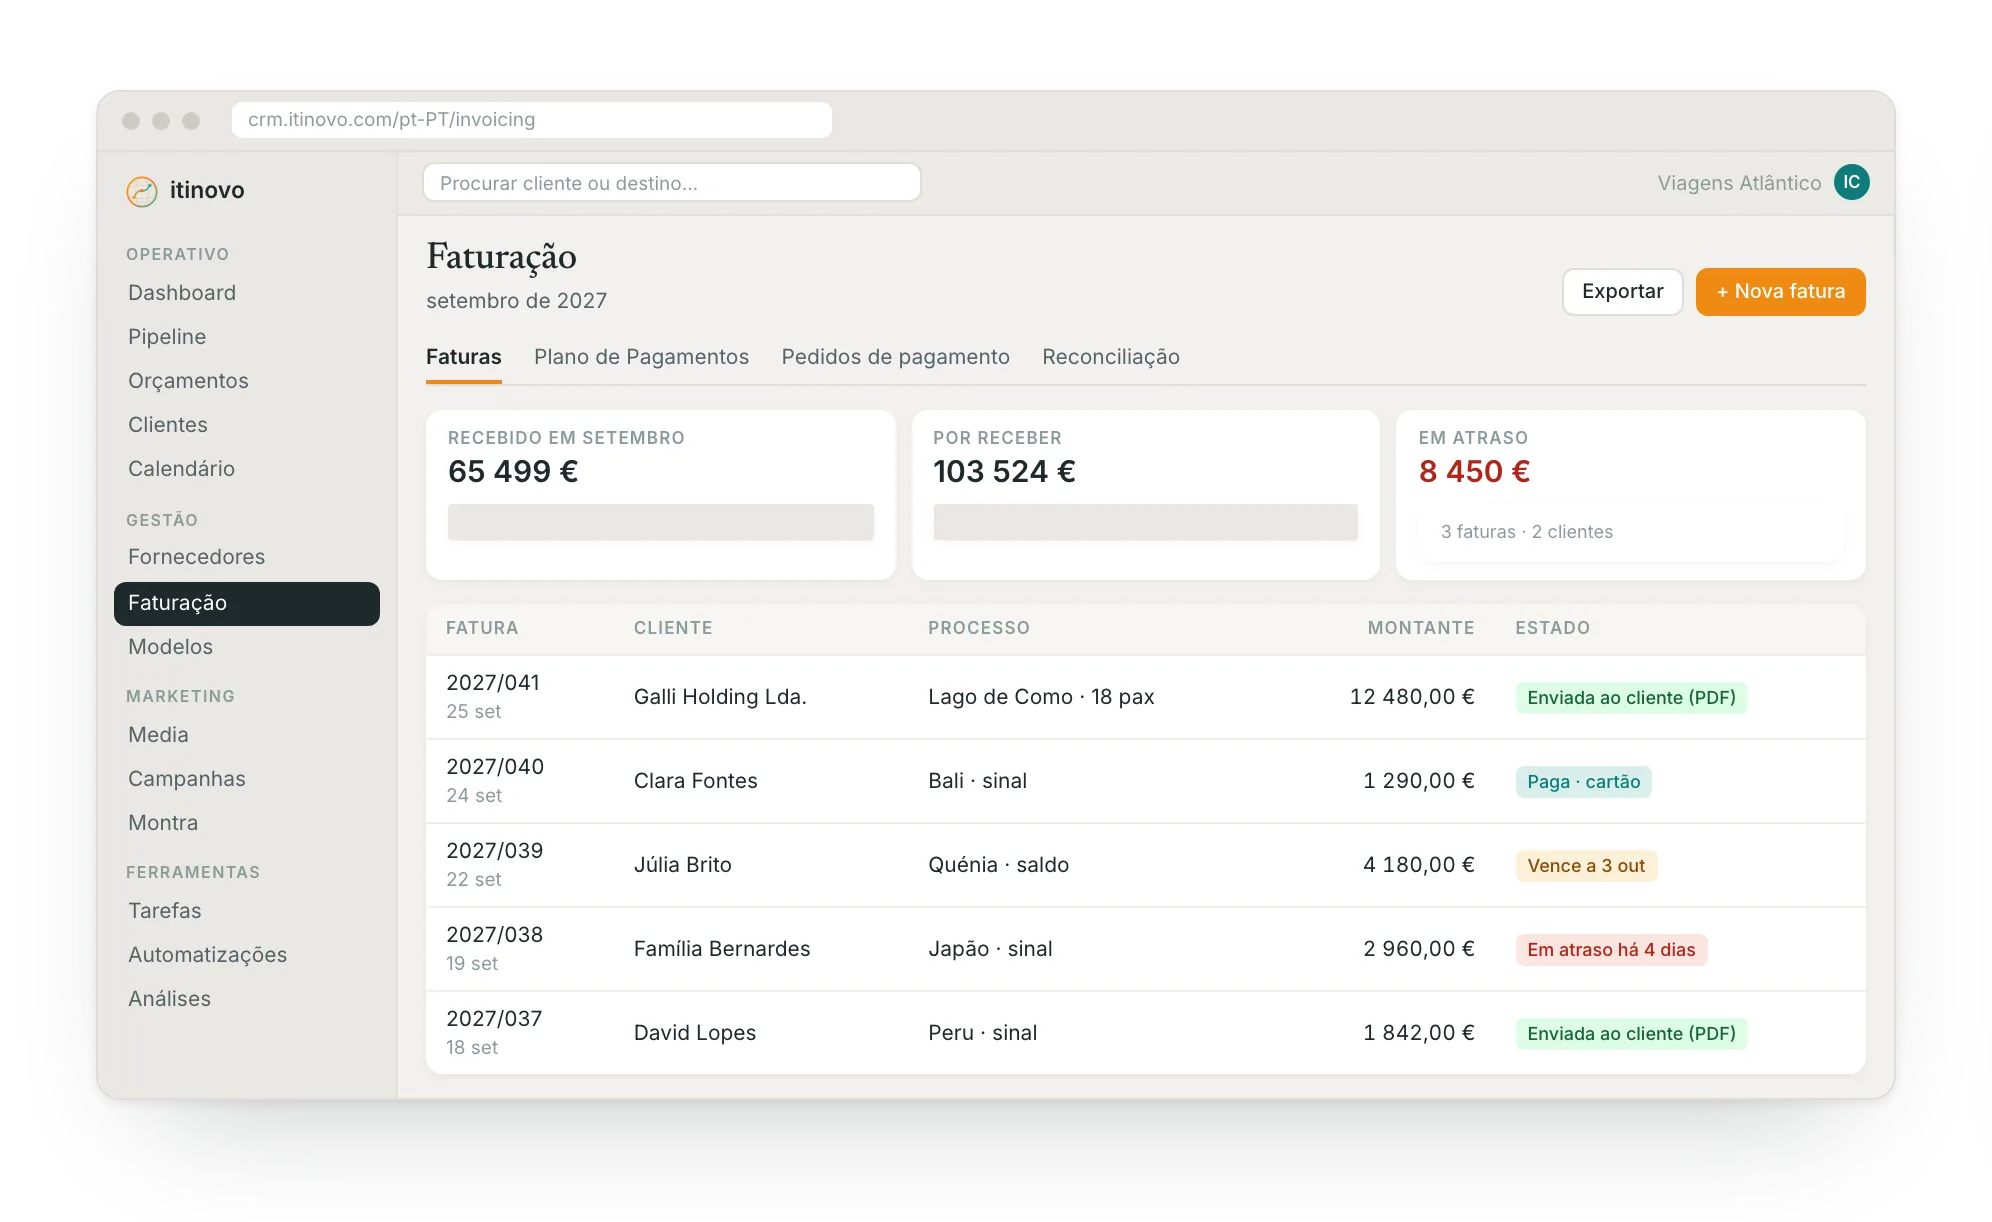1992x1222 pixels.
Task: Click Em atraso há 4 dias badge
Action: [1611, 950]
